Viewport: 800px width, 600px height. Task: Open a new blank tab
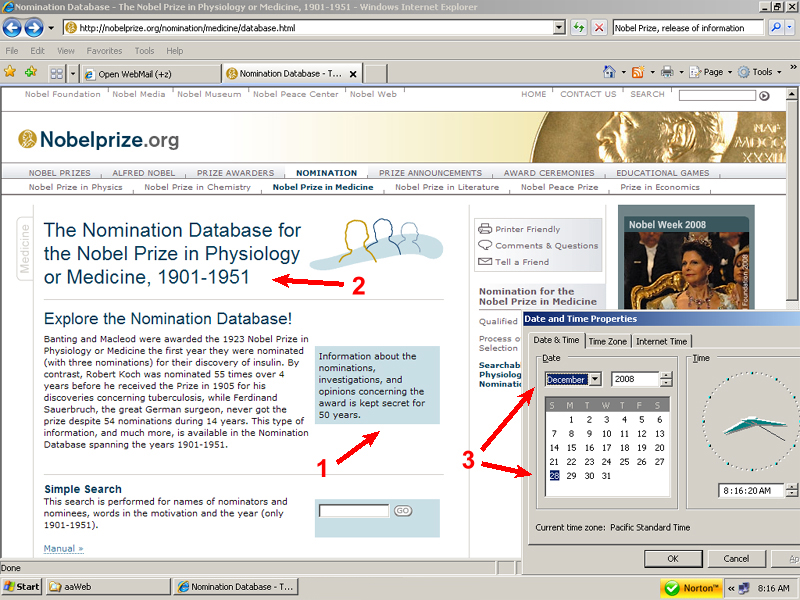coord(375,74)
